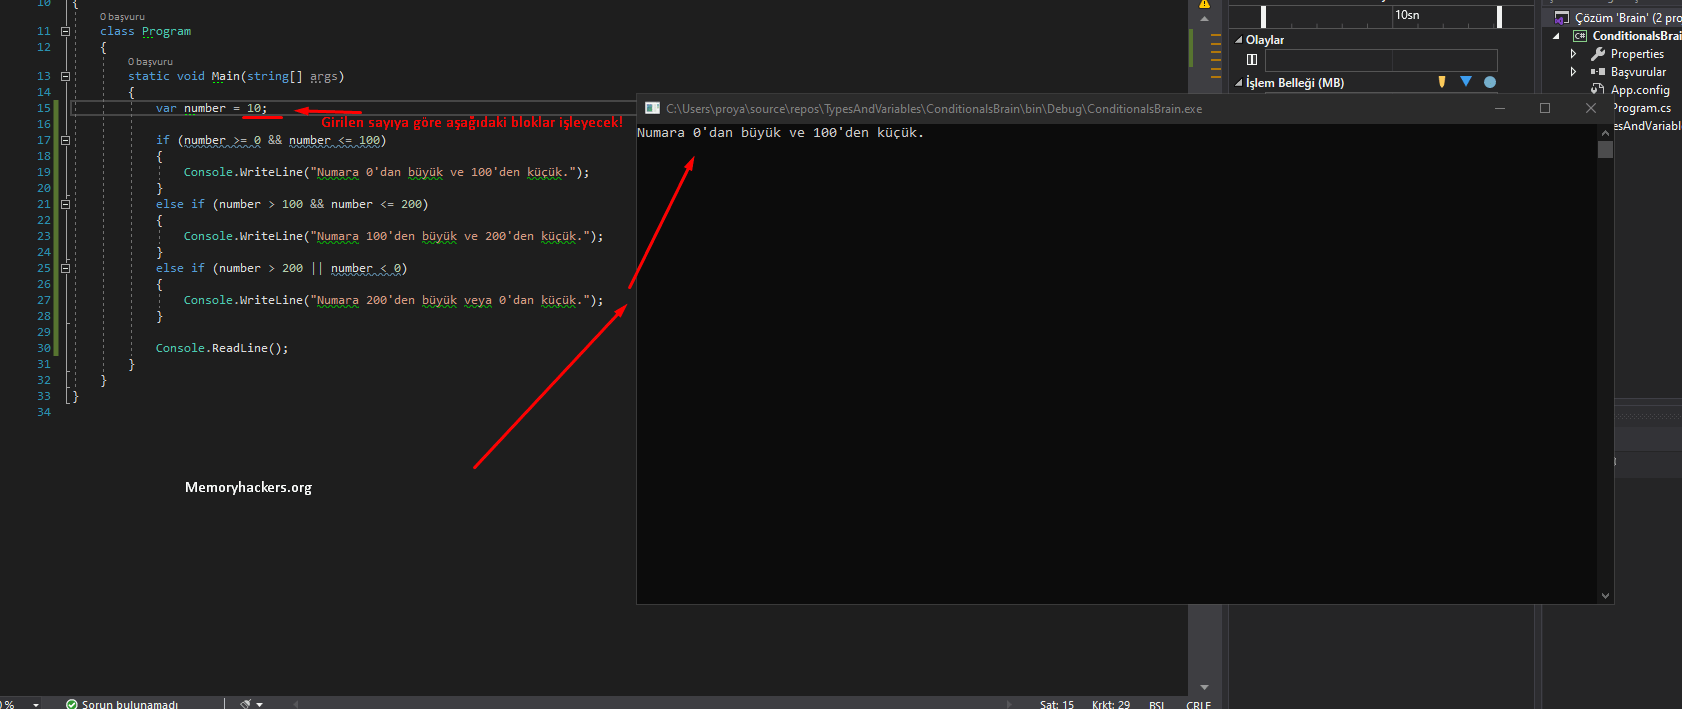Click the CRLF line ending indicator

coord(1199,704)
